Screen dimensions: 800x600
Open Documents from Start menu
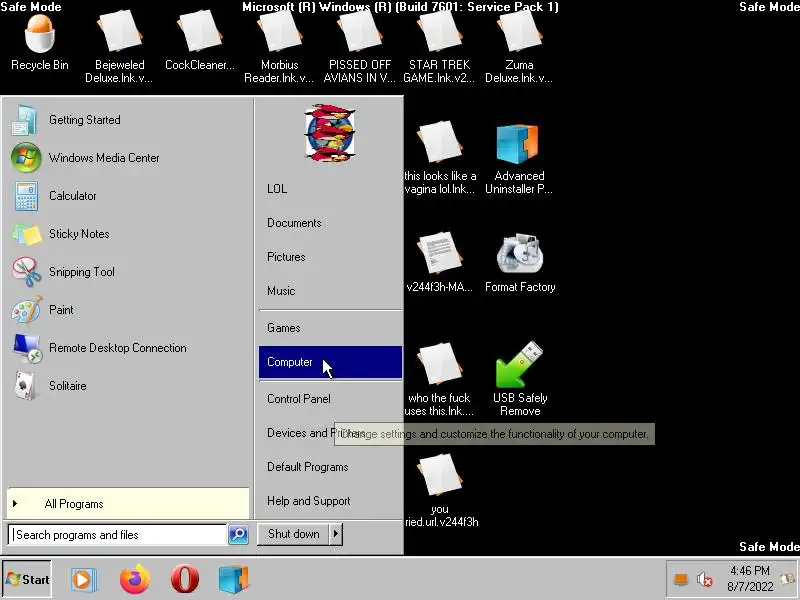(x=330, y=223)
